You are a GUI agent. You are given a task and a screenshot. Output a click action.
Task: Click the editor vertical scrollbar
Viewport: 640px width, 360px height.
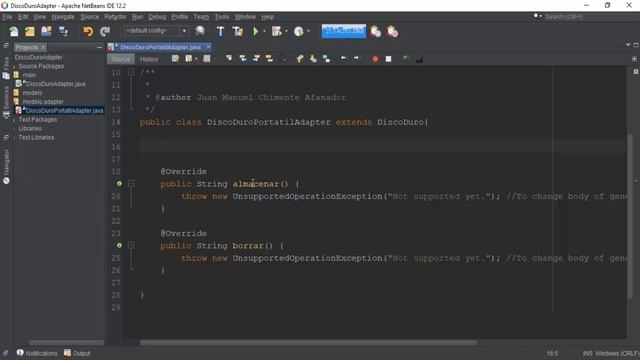pyautogui.click(x=631, y=216)
